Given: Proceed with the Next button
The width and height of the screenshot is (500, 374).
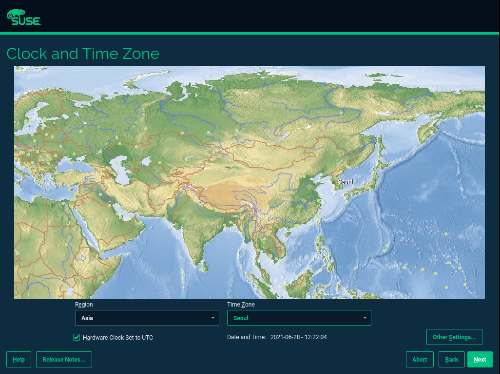Looking at the screenshot, I should (480, 360).
